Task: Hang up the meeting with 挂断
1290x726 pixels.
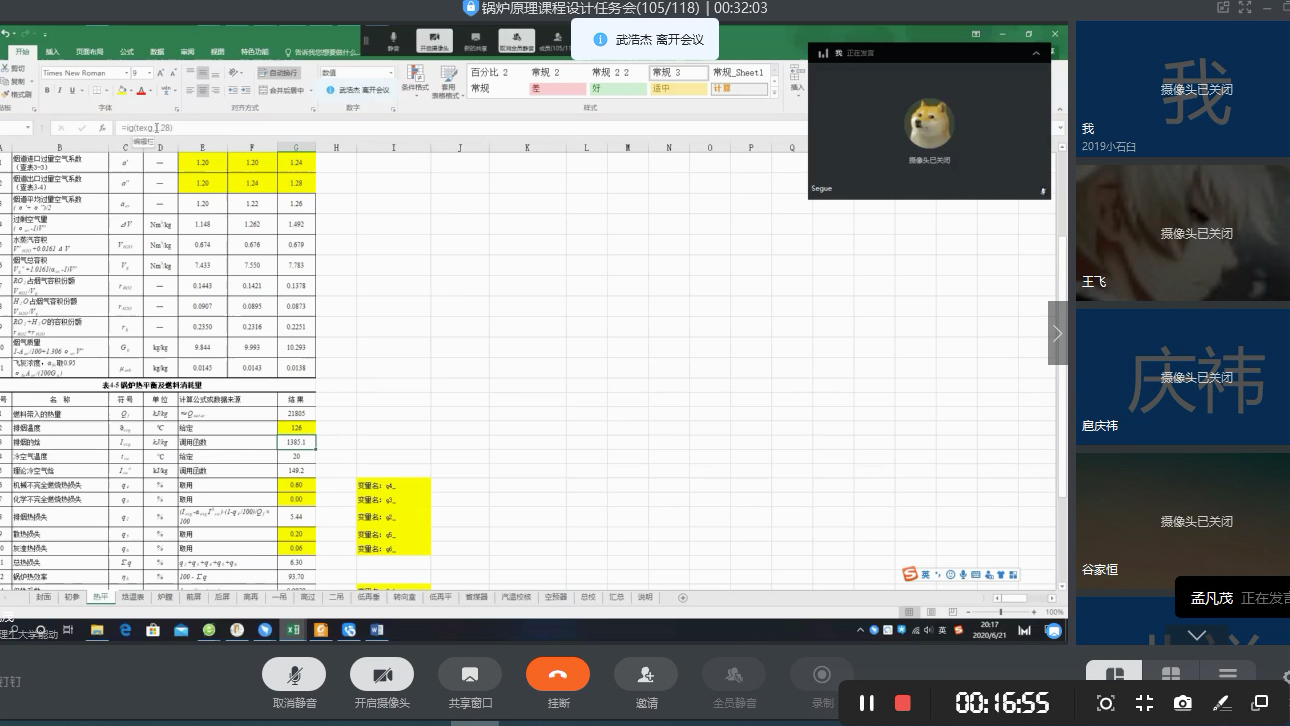Action: click(x=558, y=675)
